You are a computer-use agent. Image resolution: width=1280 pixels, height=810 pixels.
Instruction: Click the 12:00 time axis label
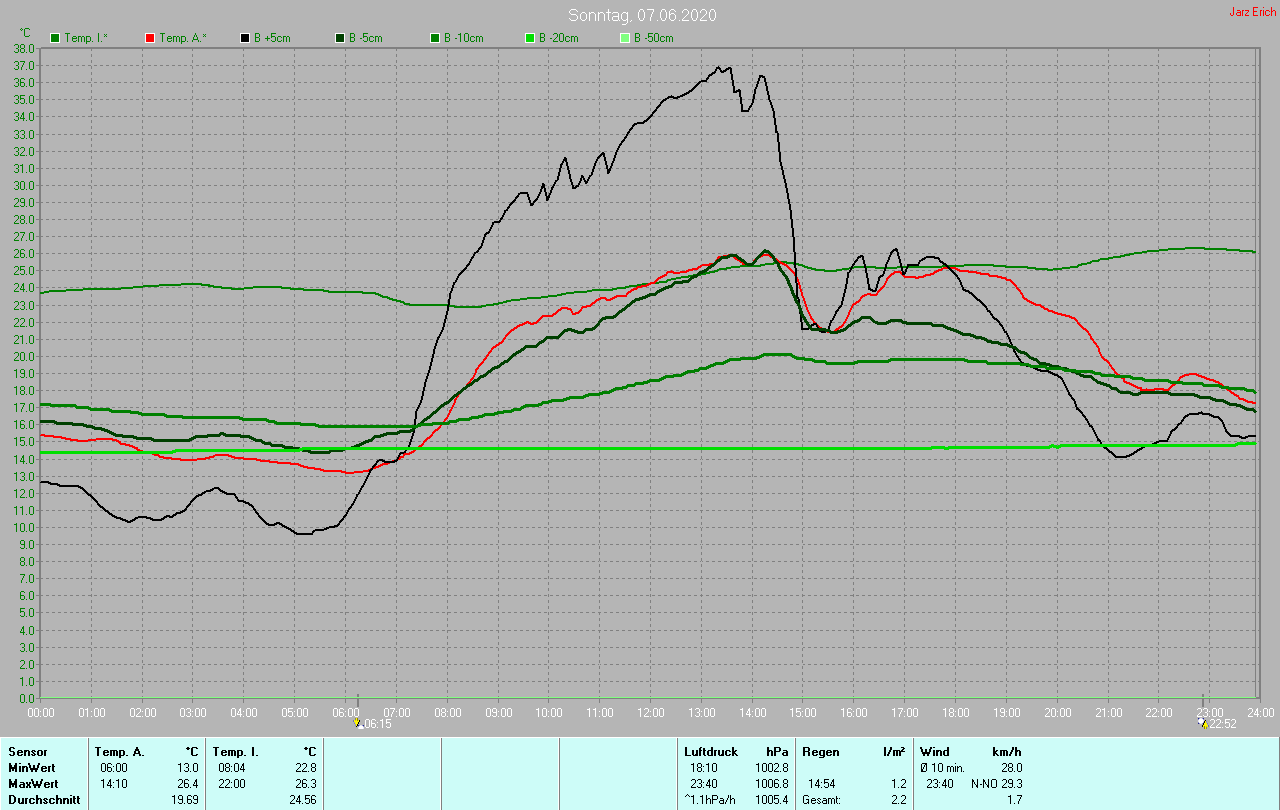651,712
